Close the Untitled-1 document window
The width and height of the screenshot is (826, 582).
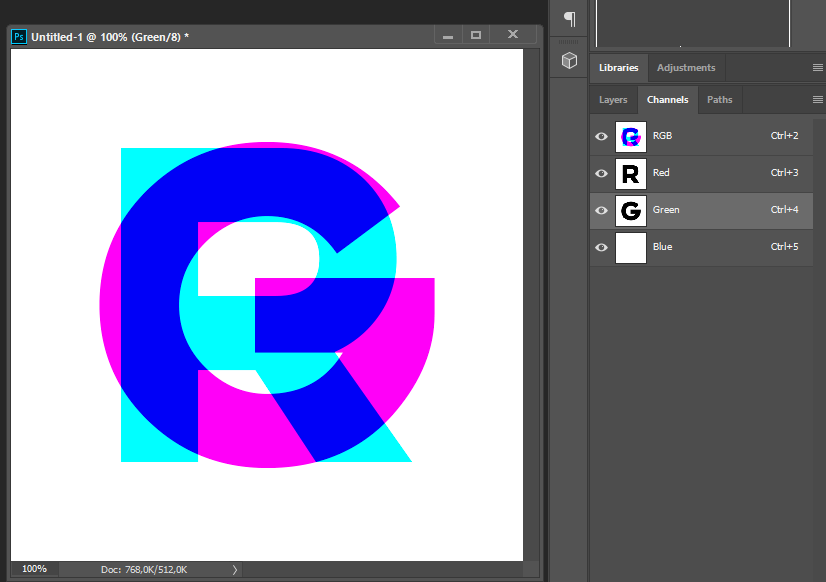point(513,35)
